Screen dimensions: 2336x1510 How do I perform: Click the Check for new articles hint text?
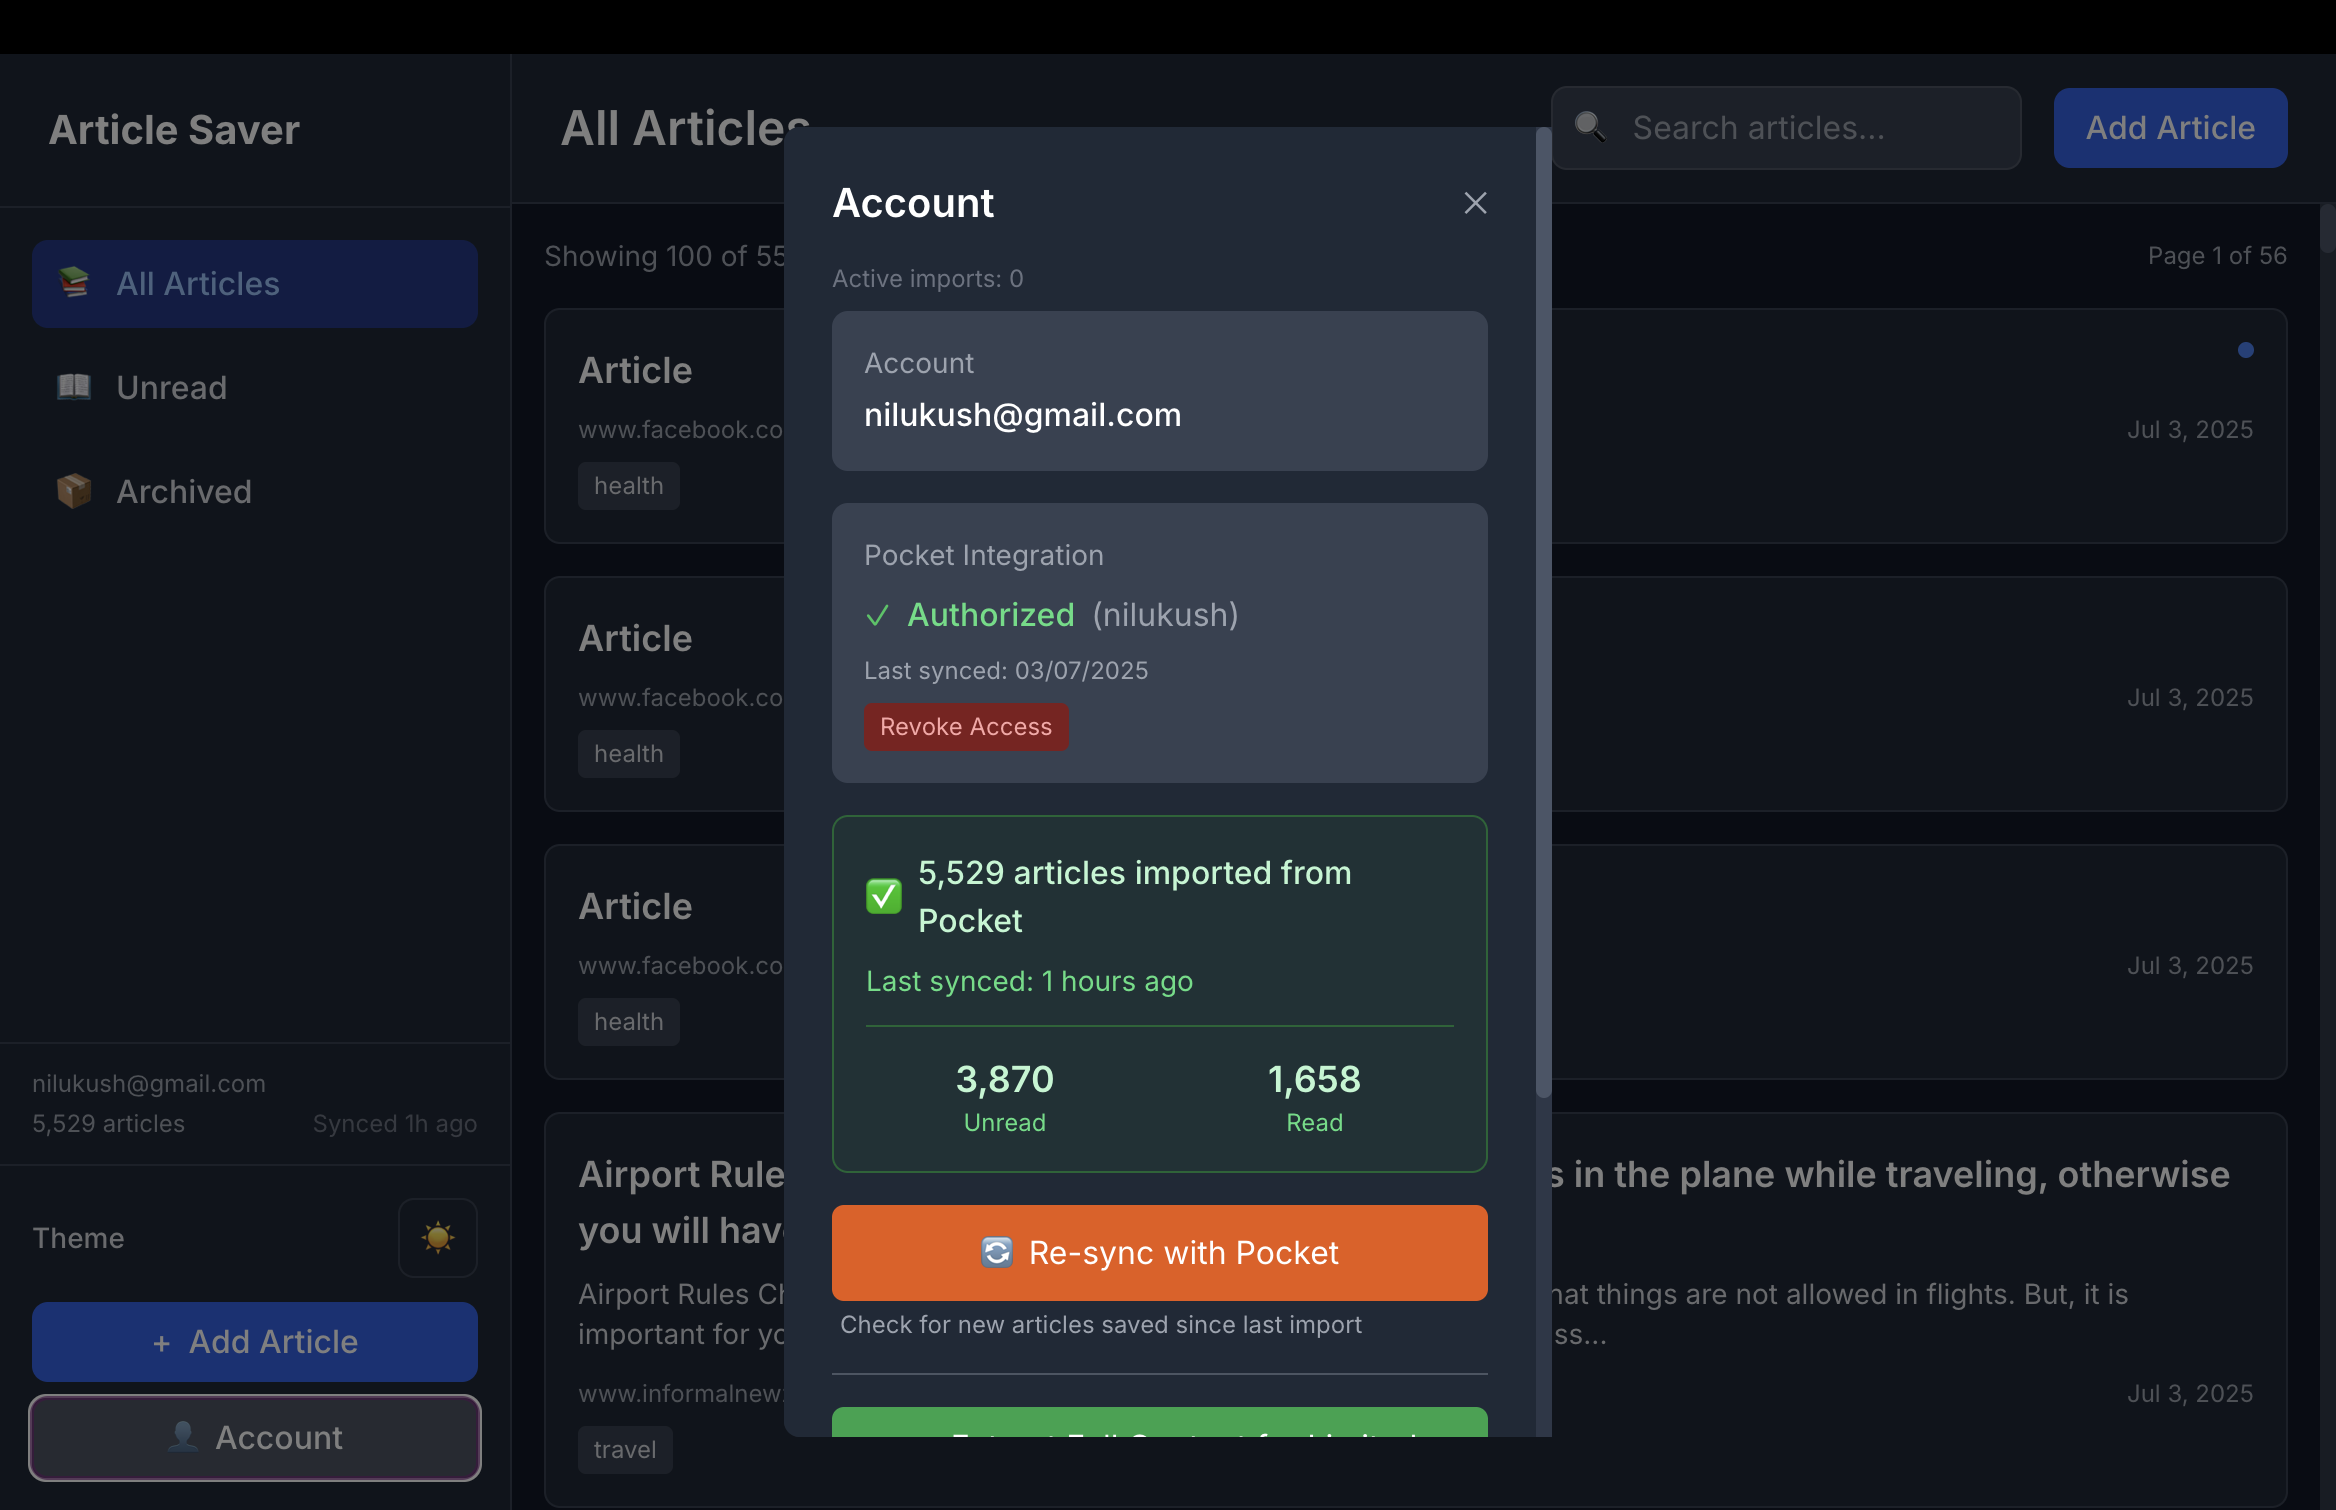1101,1325
